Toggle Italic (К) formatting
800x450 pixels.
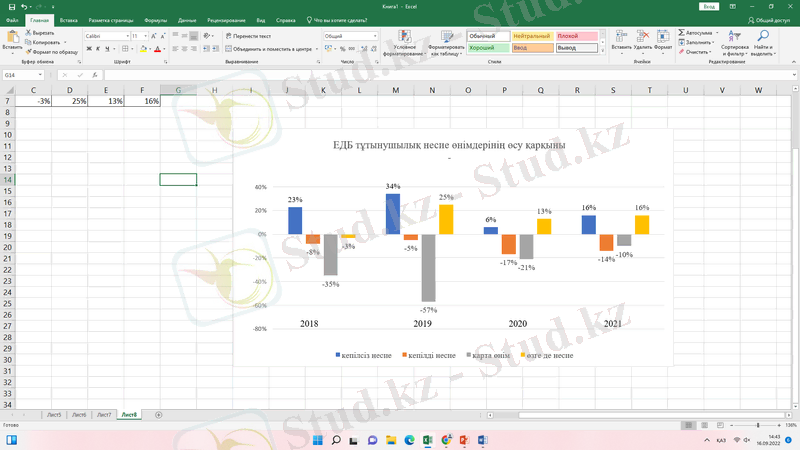click(x=98, y=48)
